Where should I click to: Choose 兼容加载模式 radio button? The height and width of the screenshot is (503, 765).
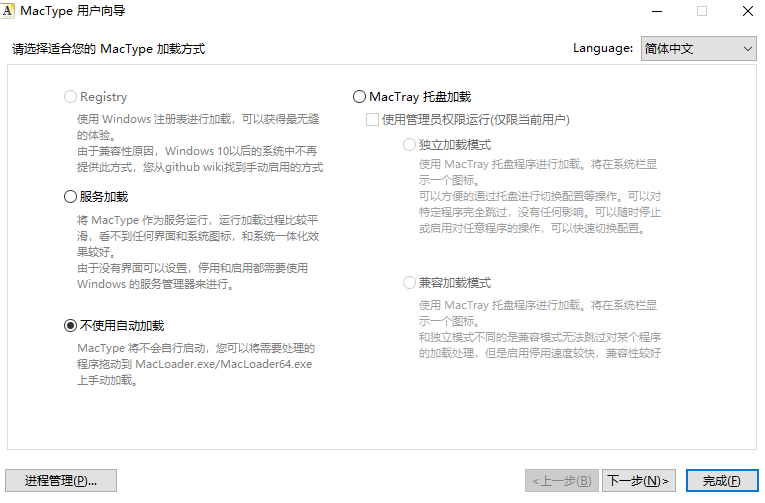click(x=409, y=282)
